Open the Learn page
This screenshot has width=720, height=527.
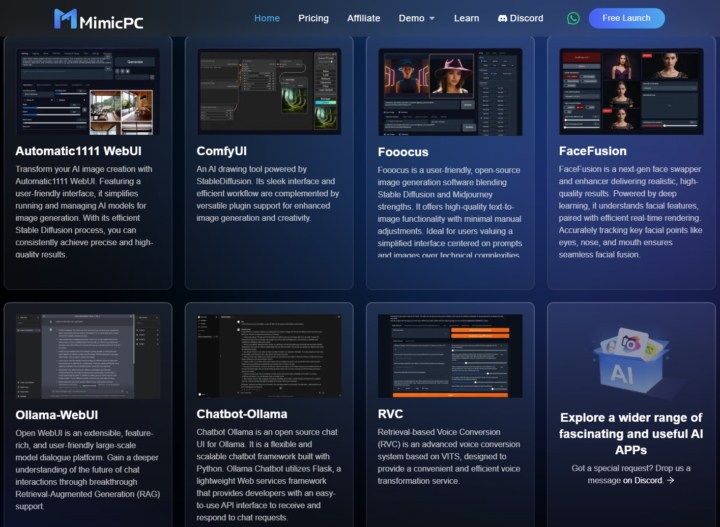pyautogui.click(x=466, y=18)
